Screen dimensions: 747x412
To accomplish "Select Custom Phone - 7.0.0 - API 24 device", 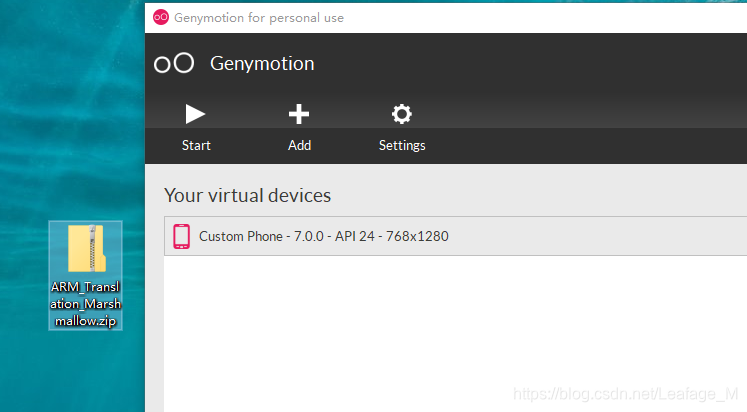I will point(455,236).
